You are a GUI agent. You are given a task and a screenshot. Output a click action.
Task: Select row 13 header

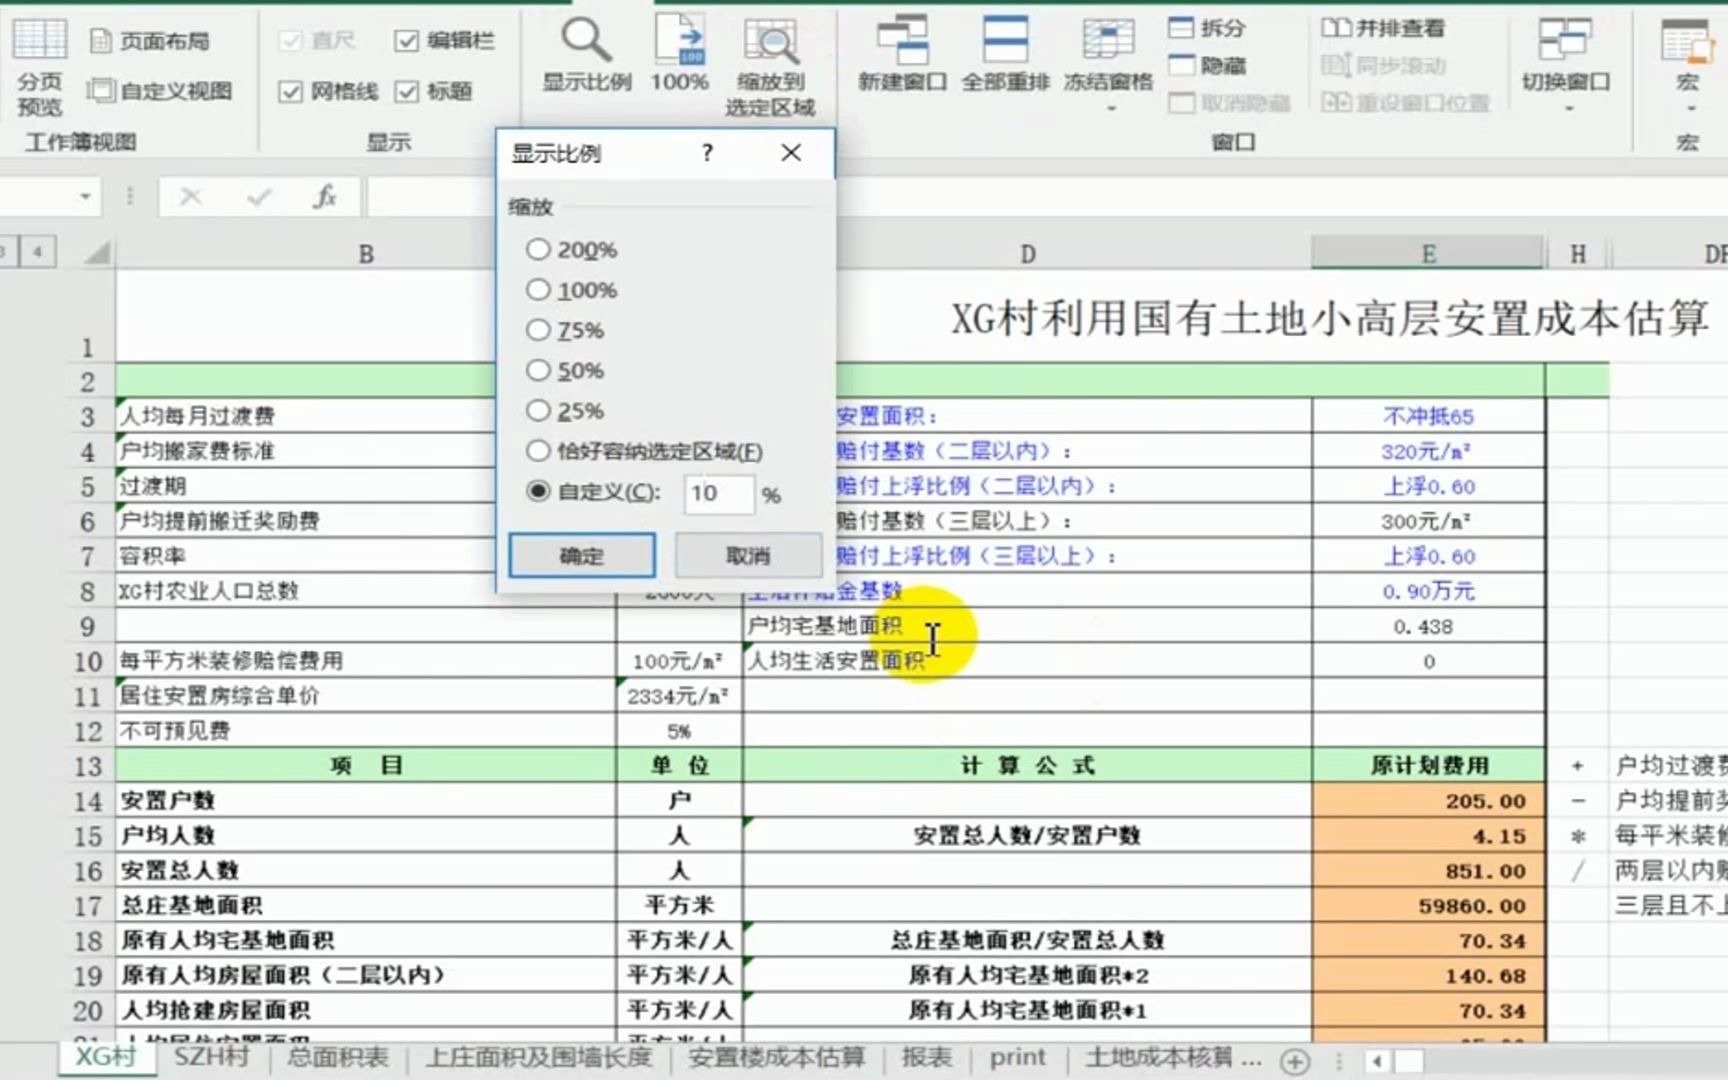tap(88, 766)
